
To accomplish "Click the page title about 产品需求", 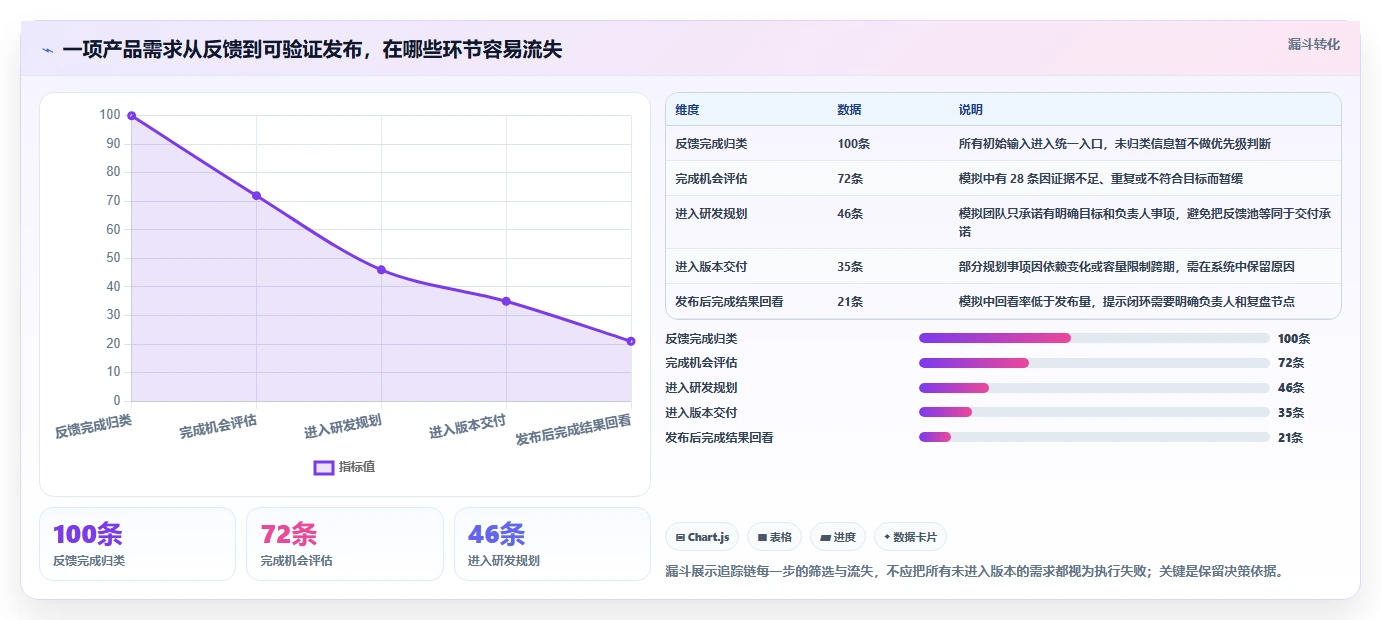I will 312,49.
